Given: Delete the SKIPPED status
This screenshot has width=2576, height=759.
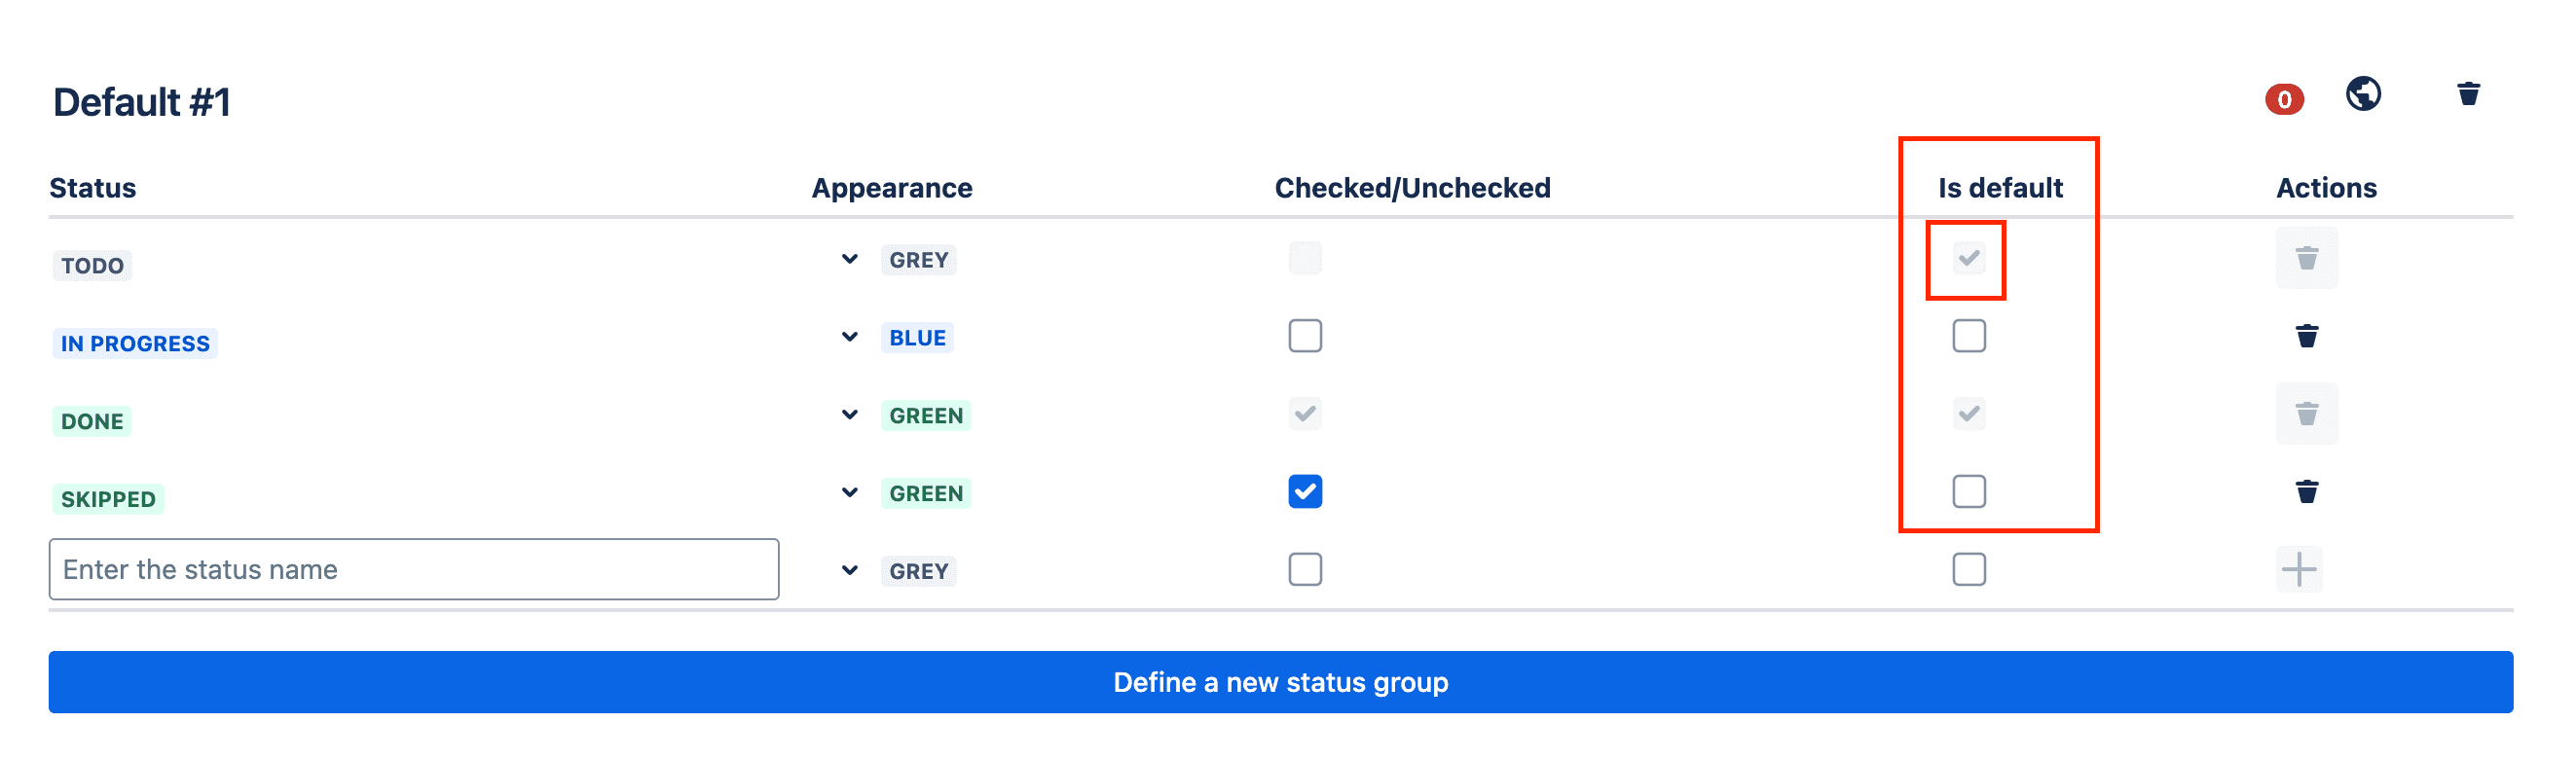Looking at the screenshot, I should pos(2306,491).
